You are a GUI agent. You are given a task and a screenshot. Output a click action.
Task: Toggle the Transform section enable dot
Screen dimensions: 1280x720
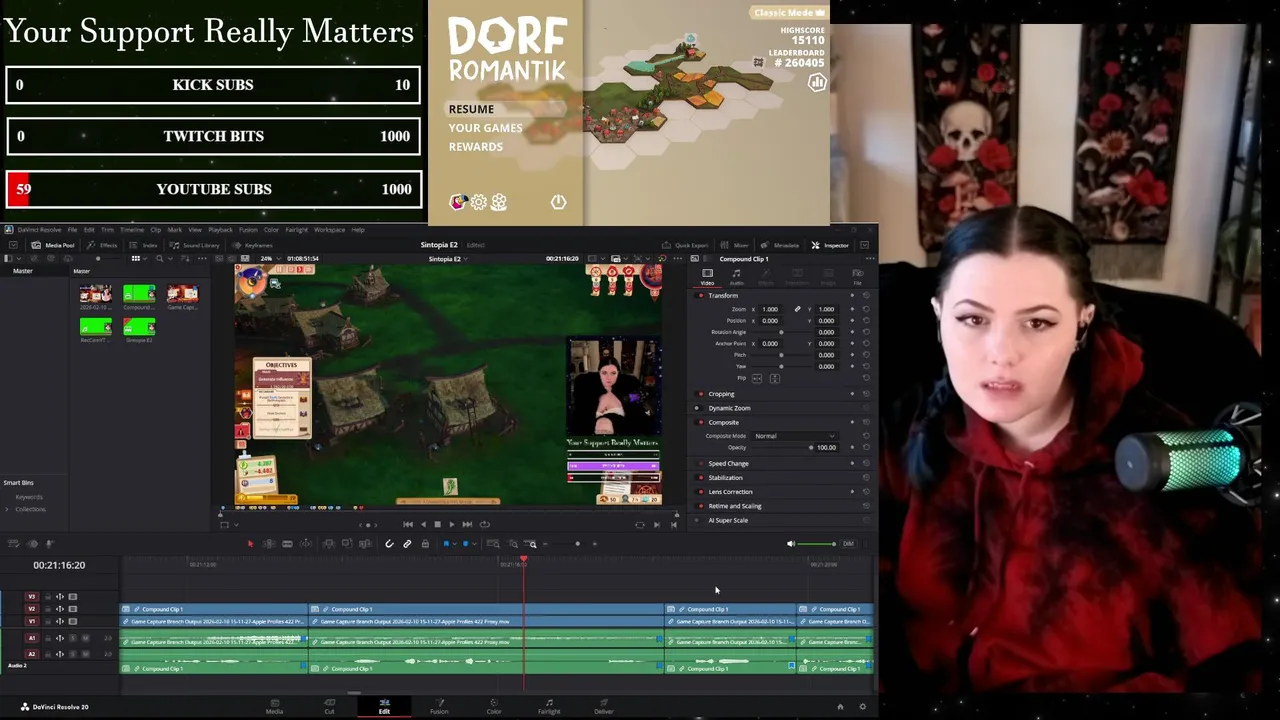[x=700, y=296]
